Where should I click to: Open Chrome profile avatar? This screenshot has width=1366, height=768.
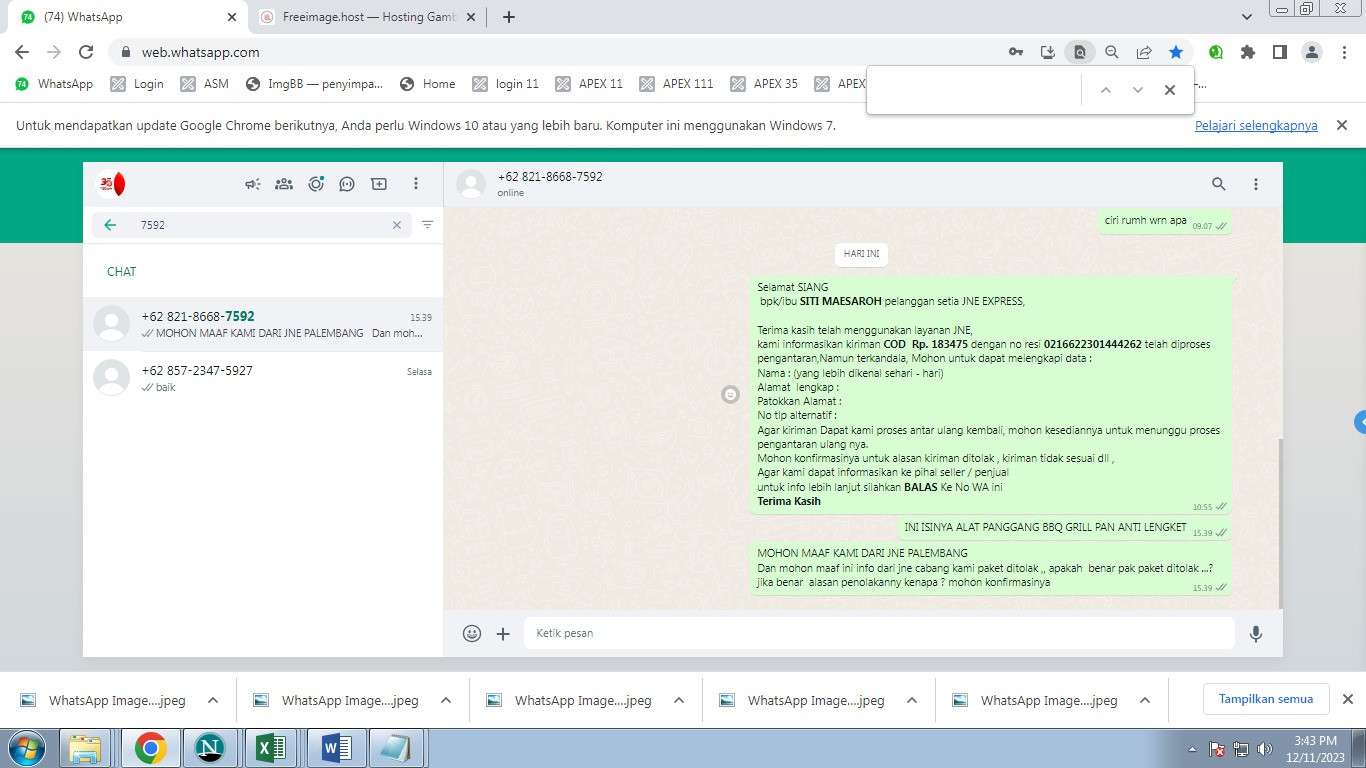click(x=1313, y=52)
